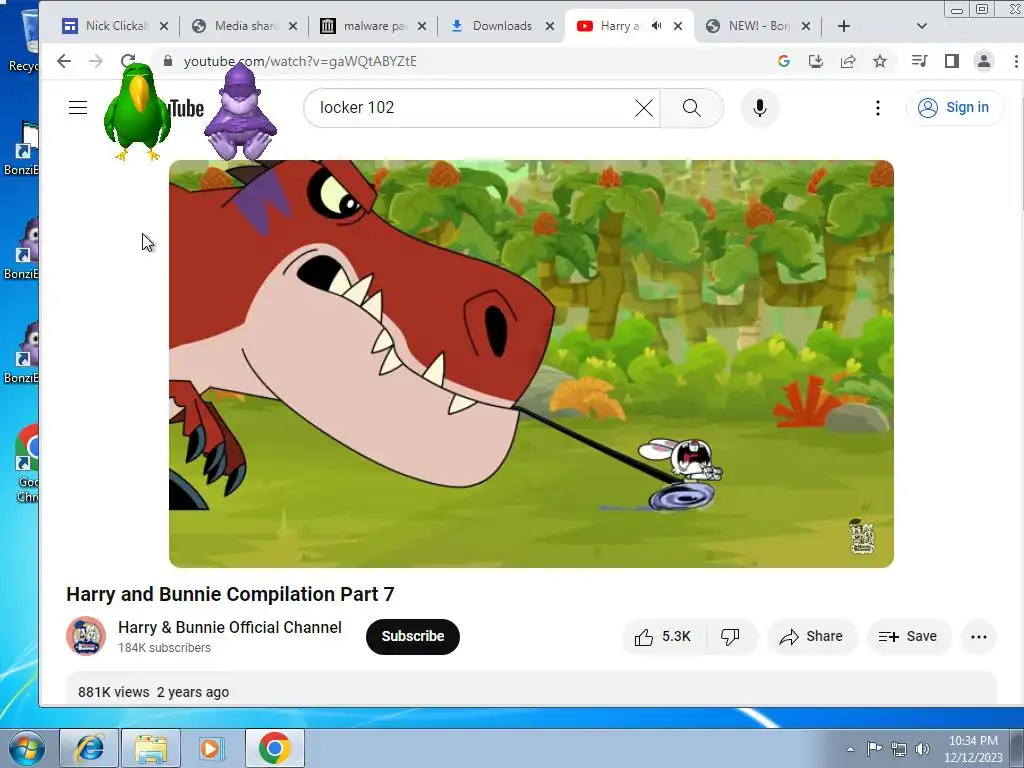Image resolution: width=1024 pixels, height=768 pixels.
Task: Open YouTube settings three-dot menu
Action: (x=878, y=108)
